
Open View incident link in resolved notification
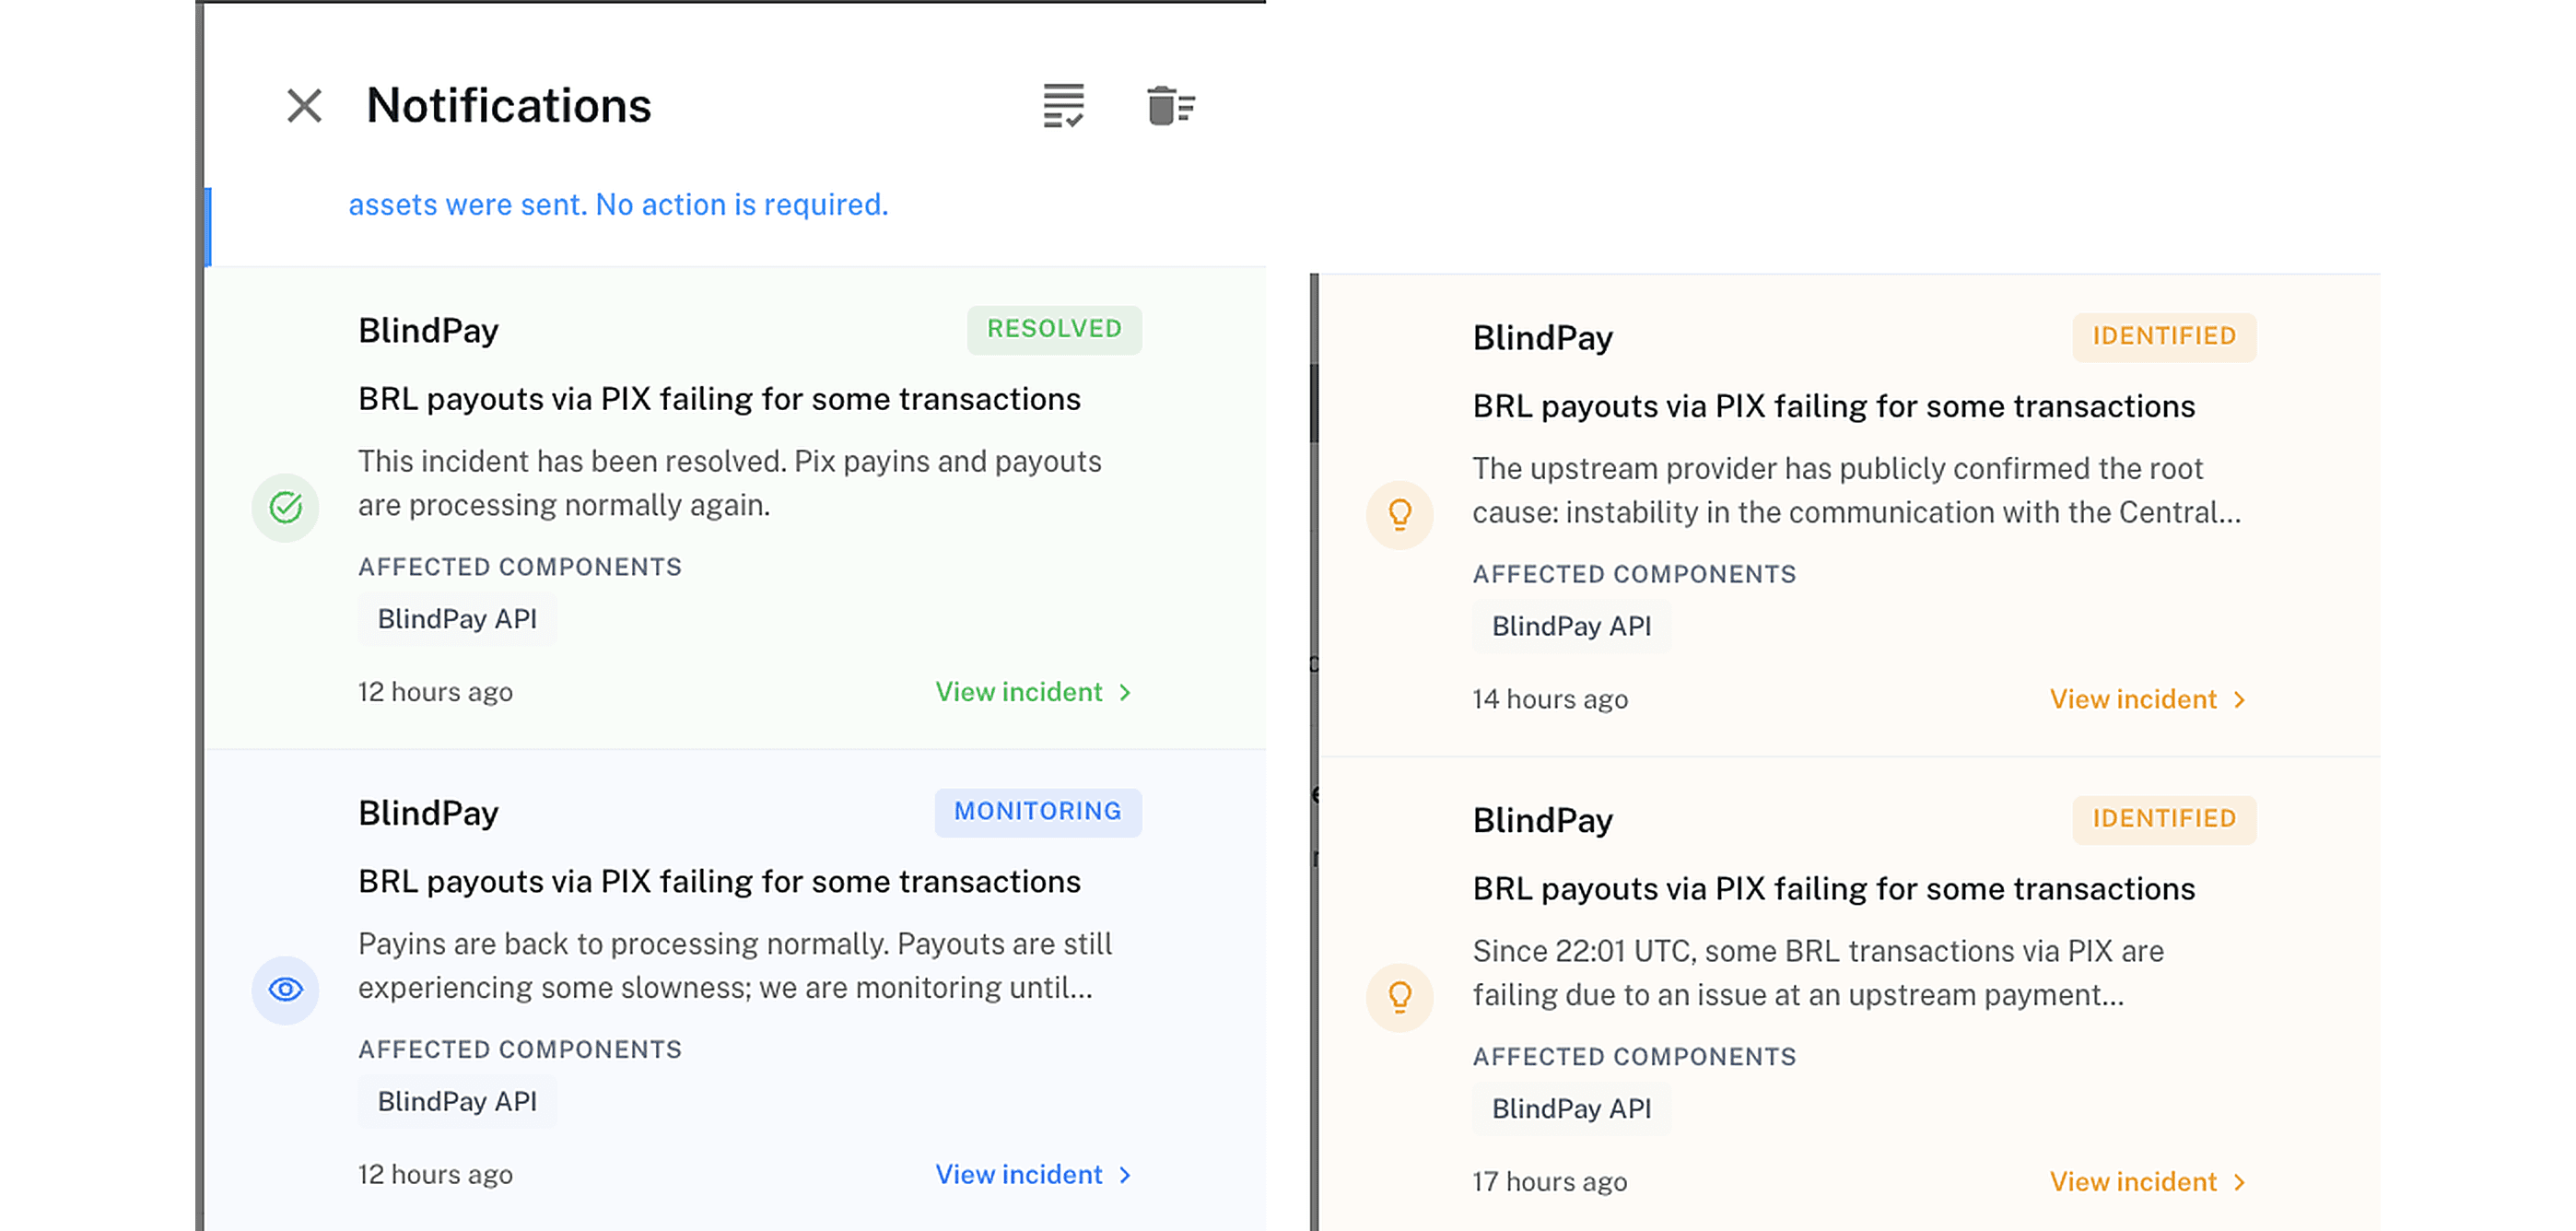(x=1034, y=692)
